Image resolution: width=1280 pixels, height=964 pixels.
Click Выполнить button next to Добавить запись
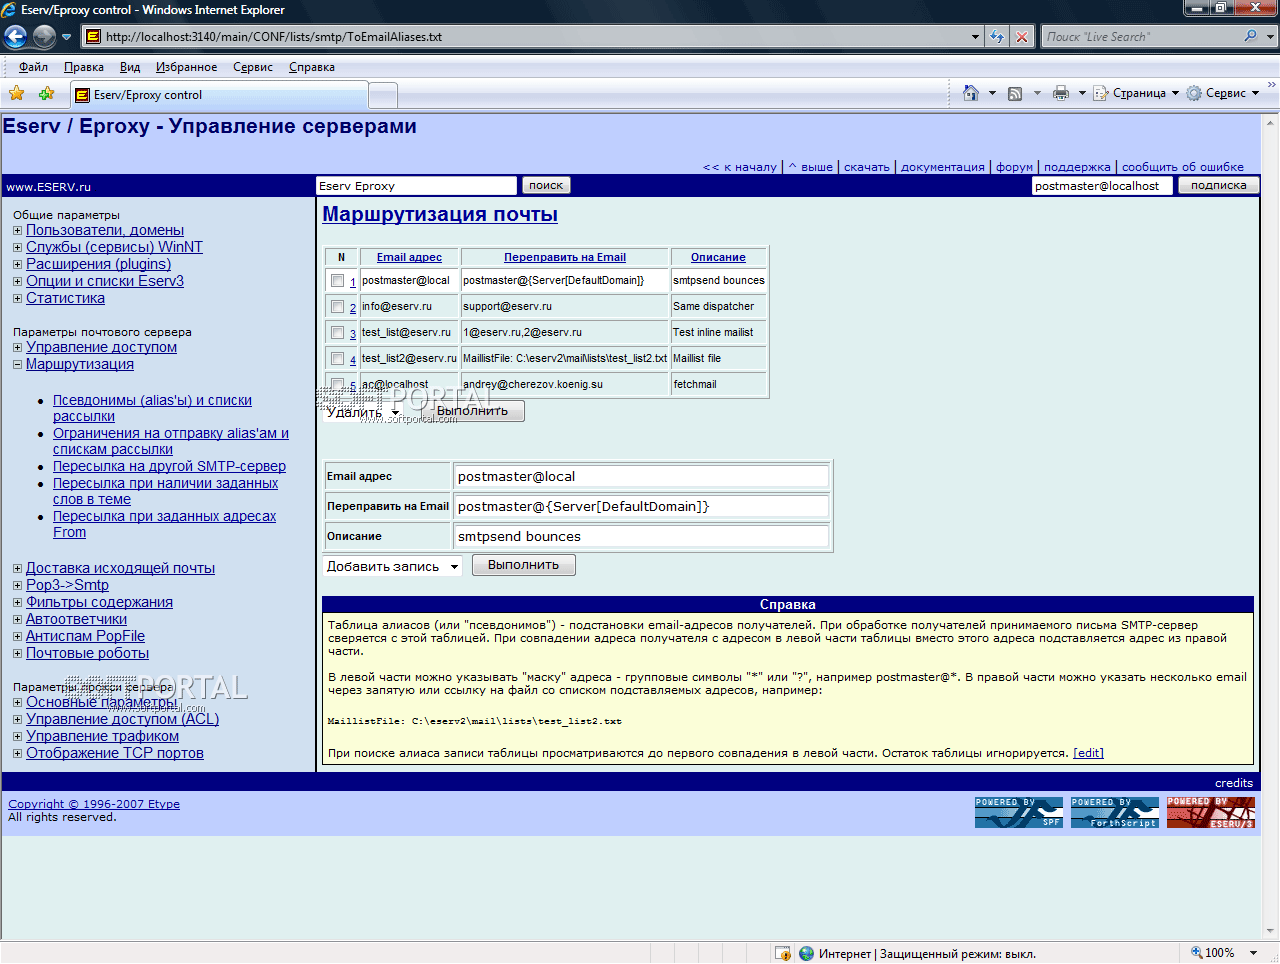(523, 565)
